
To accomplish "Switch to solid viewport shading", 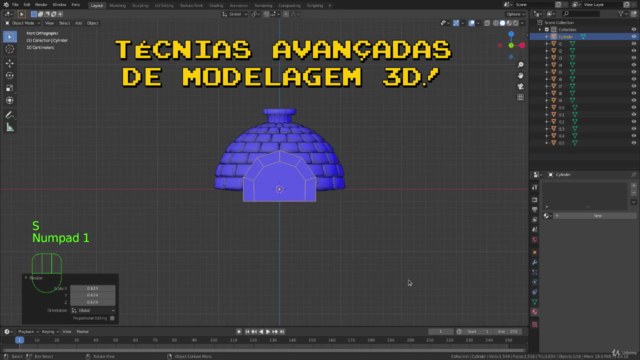I will tap(502, 23).
